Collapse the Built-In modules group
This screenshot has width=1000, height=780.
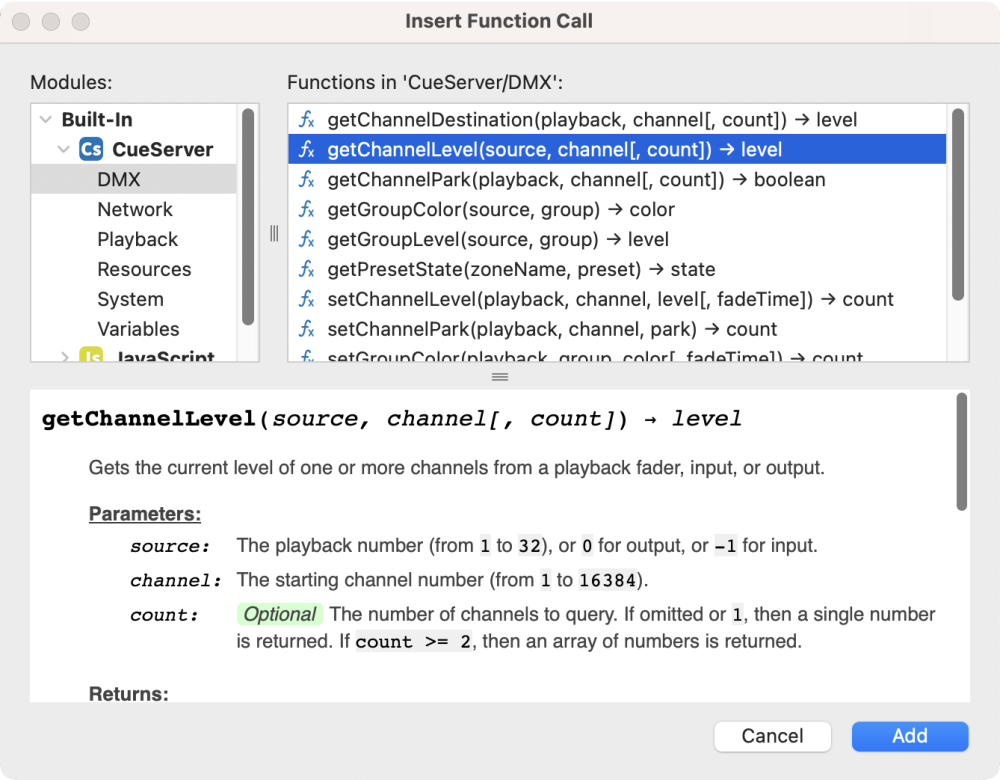coord(45,120)
